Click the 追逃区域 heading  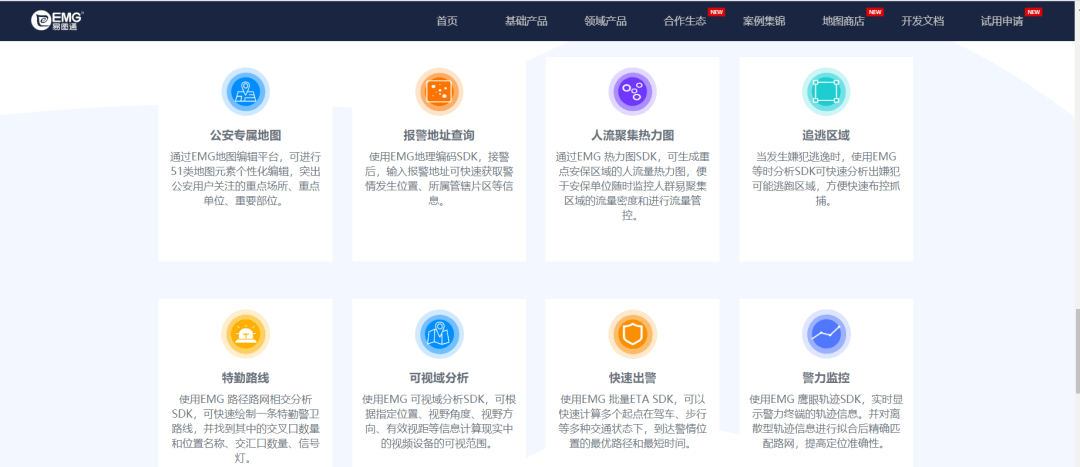coord(826,135)
